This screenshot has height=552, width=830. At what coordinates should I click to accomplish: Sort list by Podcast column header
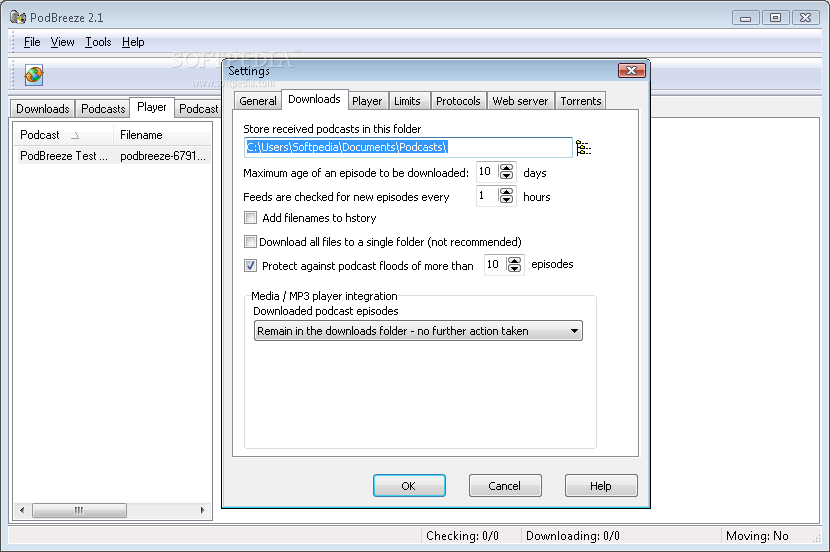pyautogui.click(x=64, y=135)
